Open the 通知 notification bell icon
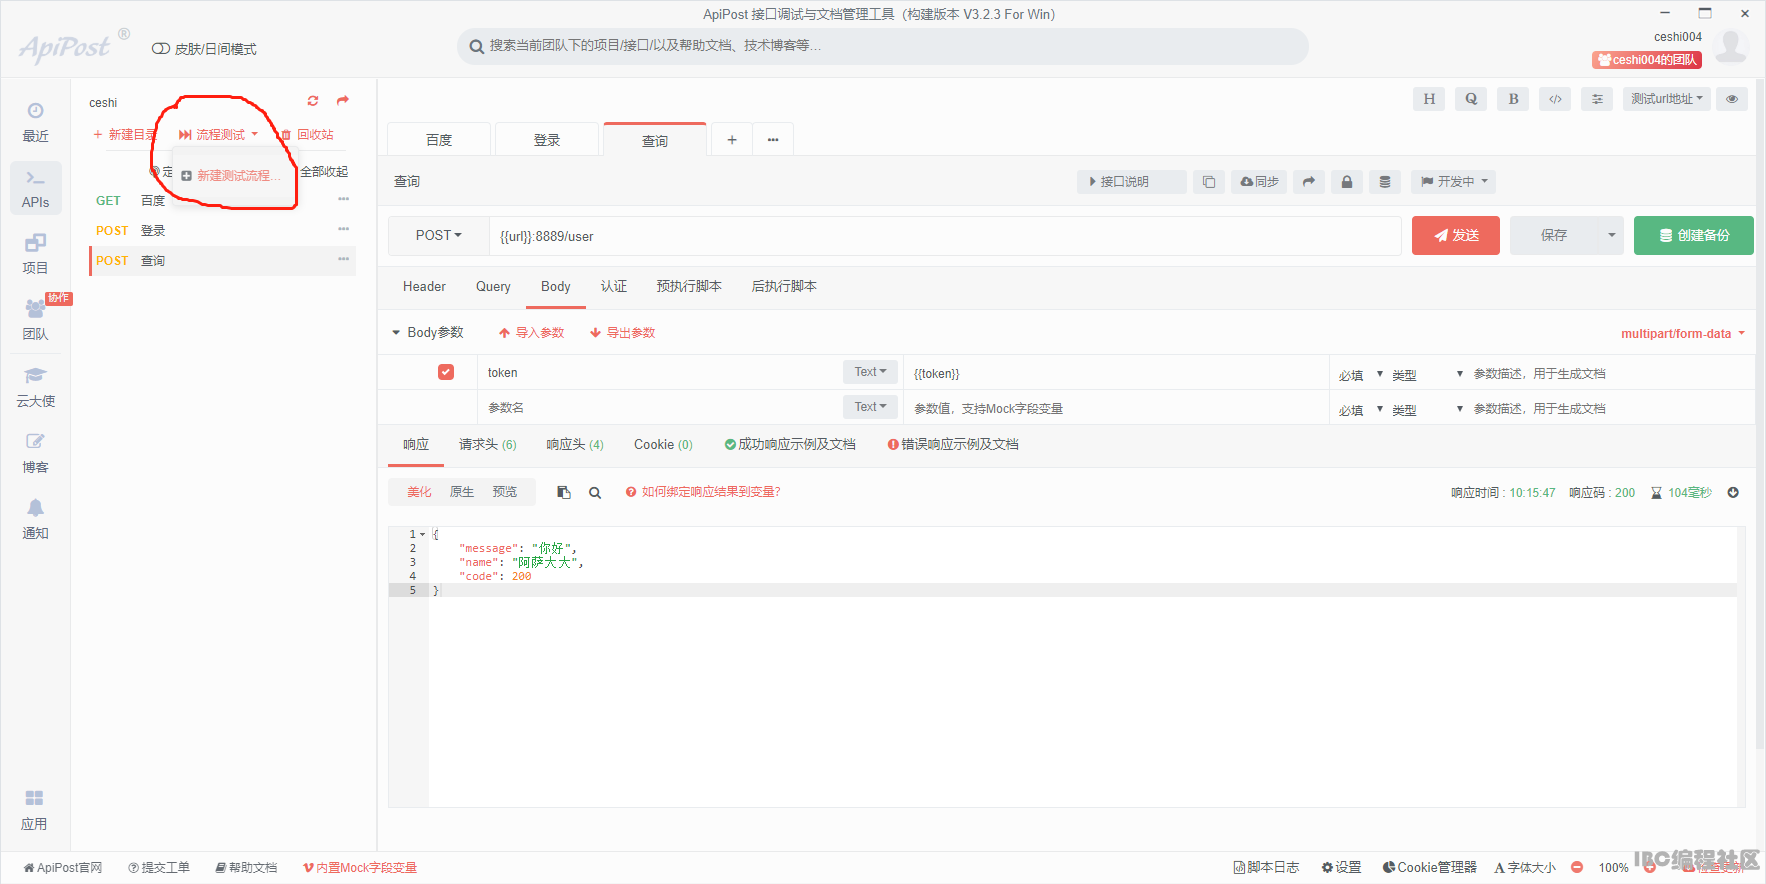 [35, 519]
